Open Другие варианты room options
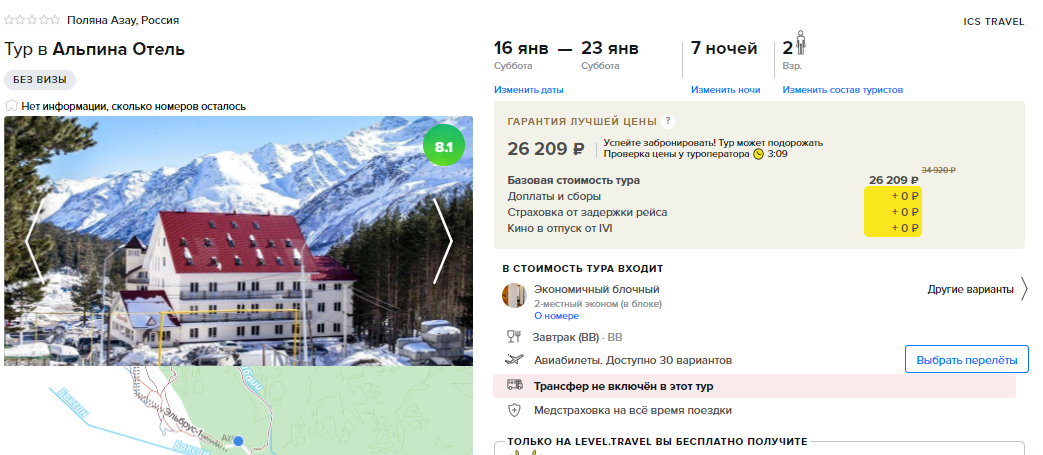1043x455 pixels. pyautogui.click(x=970, y=289)
